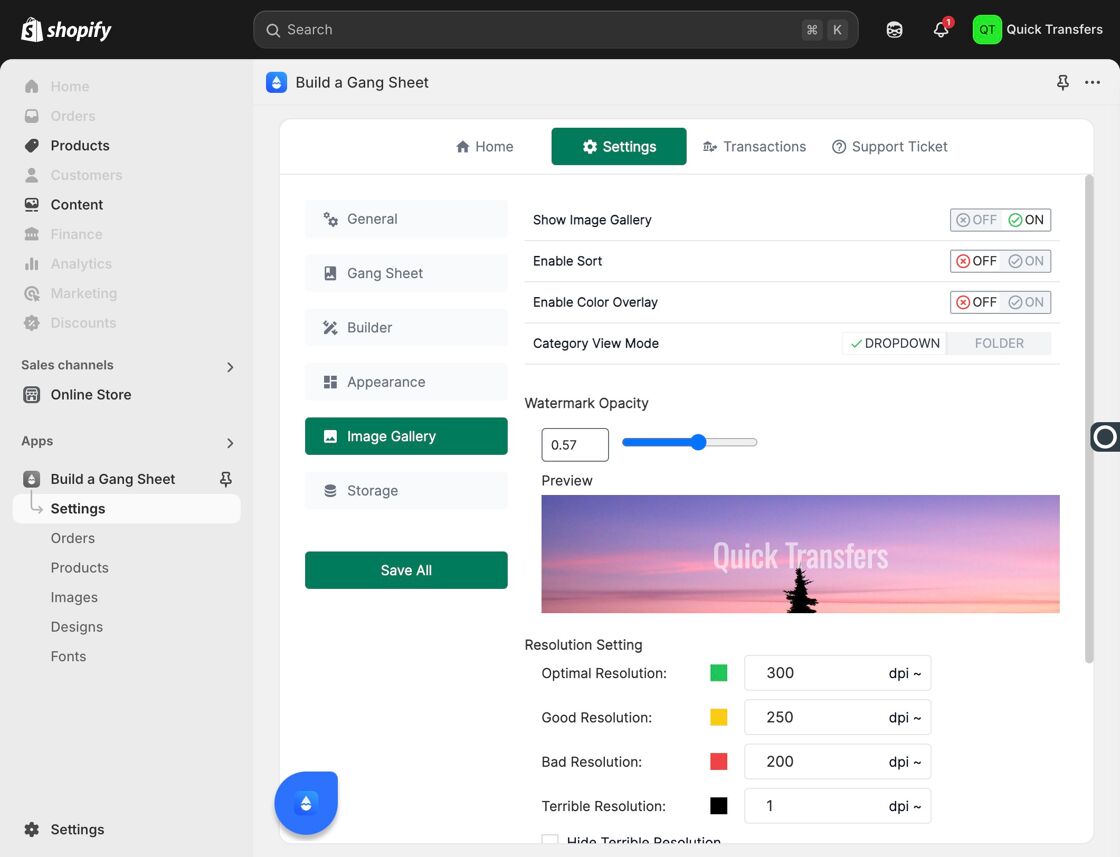
Task: Open the Quick Transfers account menu
Action: click(1038, 30)
